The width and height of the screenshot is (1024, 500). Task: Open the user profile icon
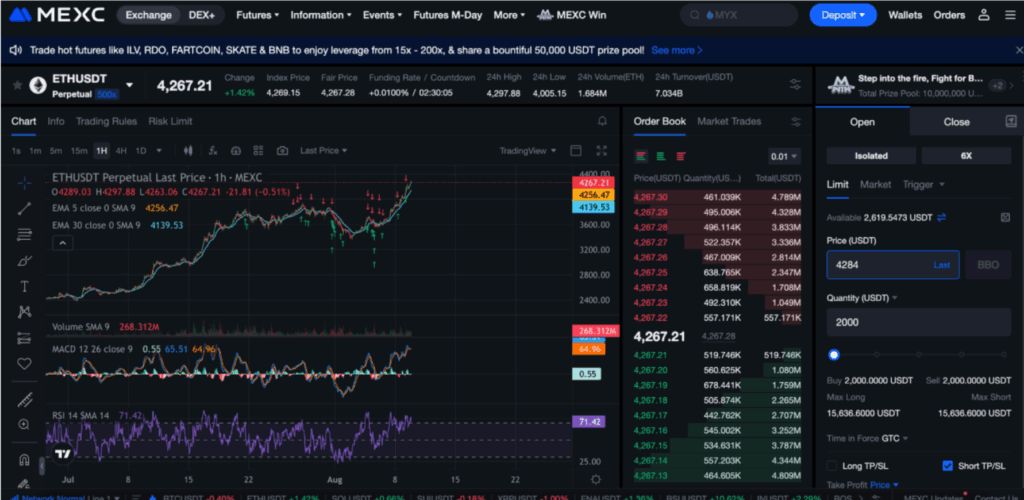(x=984, y=15)
